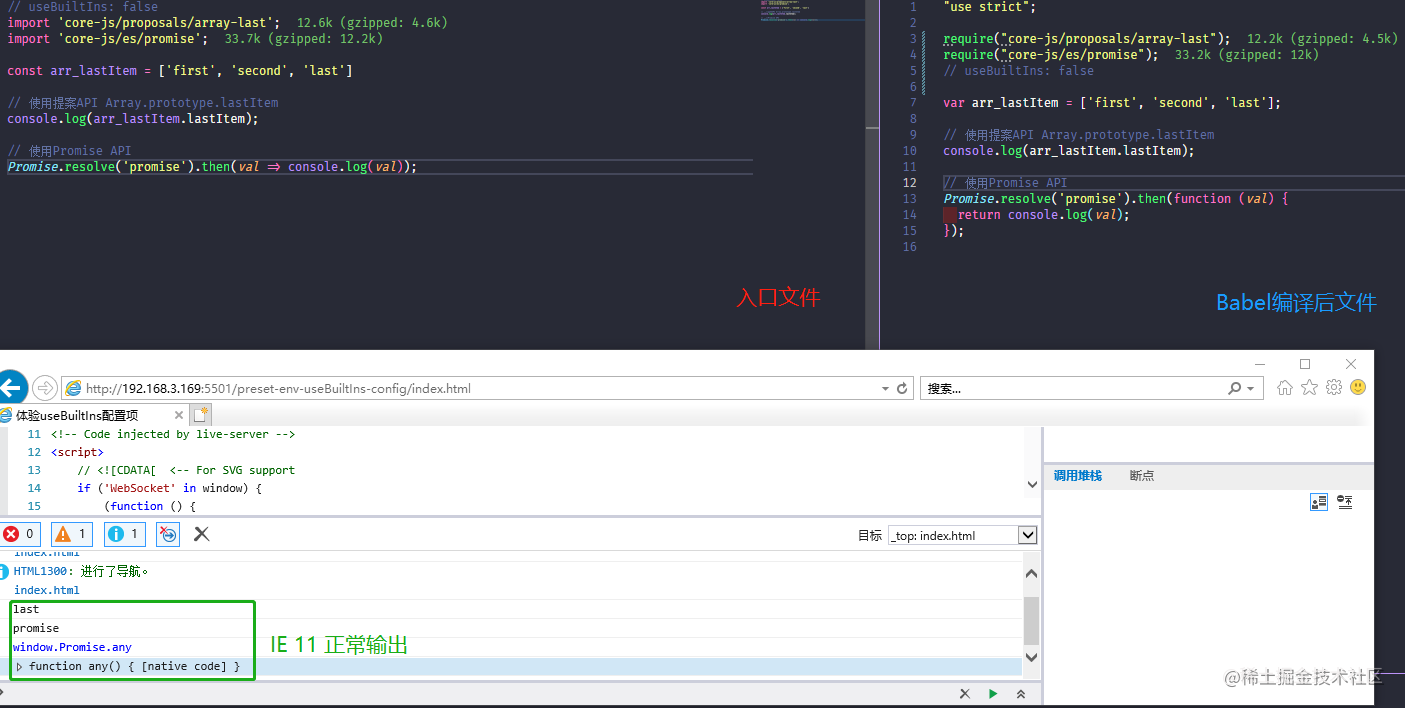Go back with the IE back arrow

click(10, 388)
